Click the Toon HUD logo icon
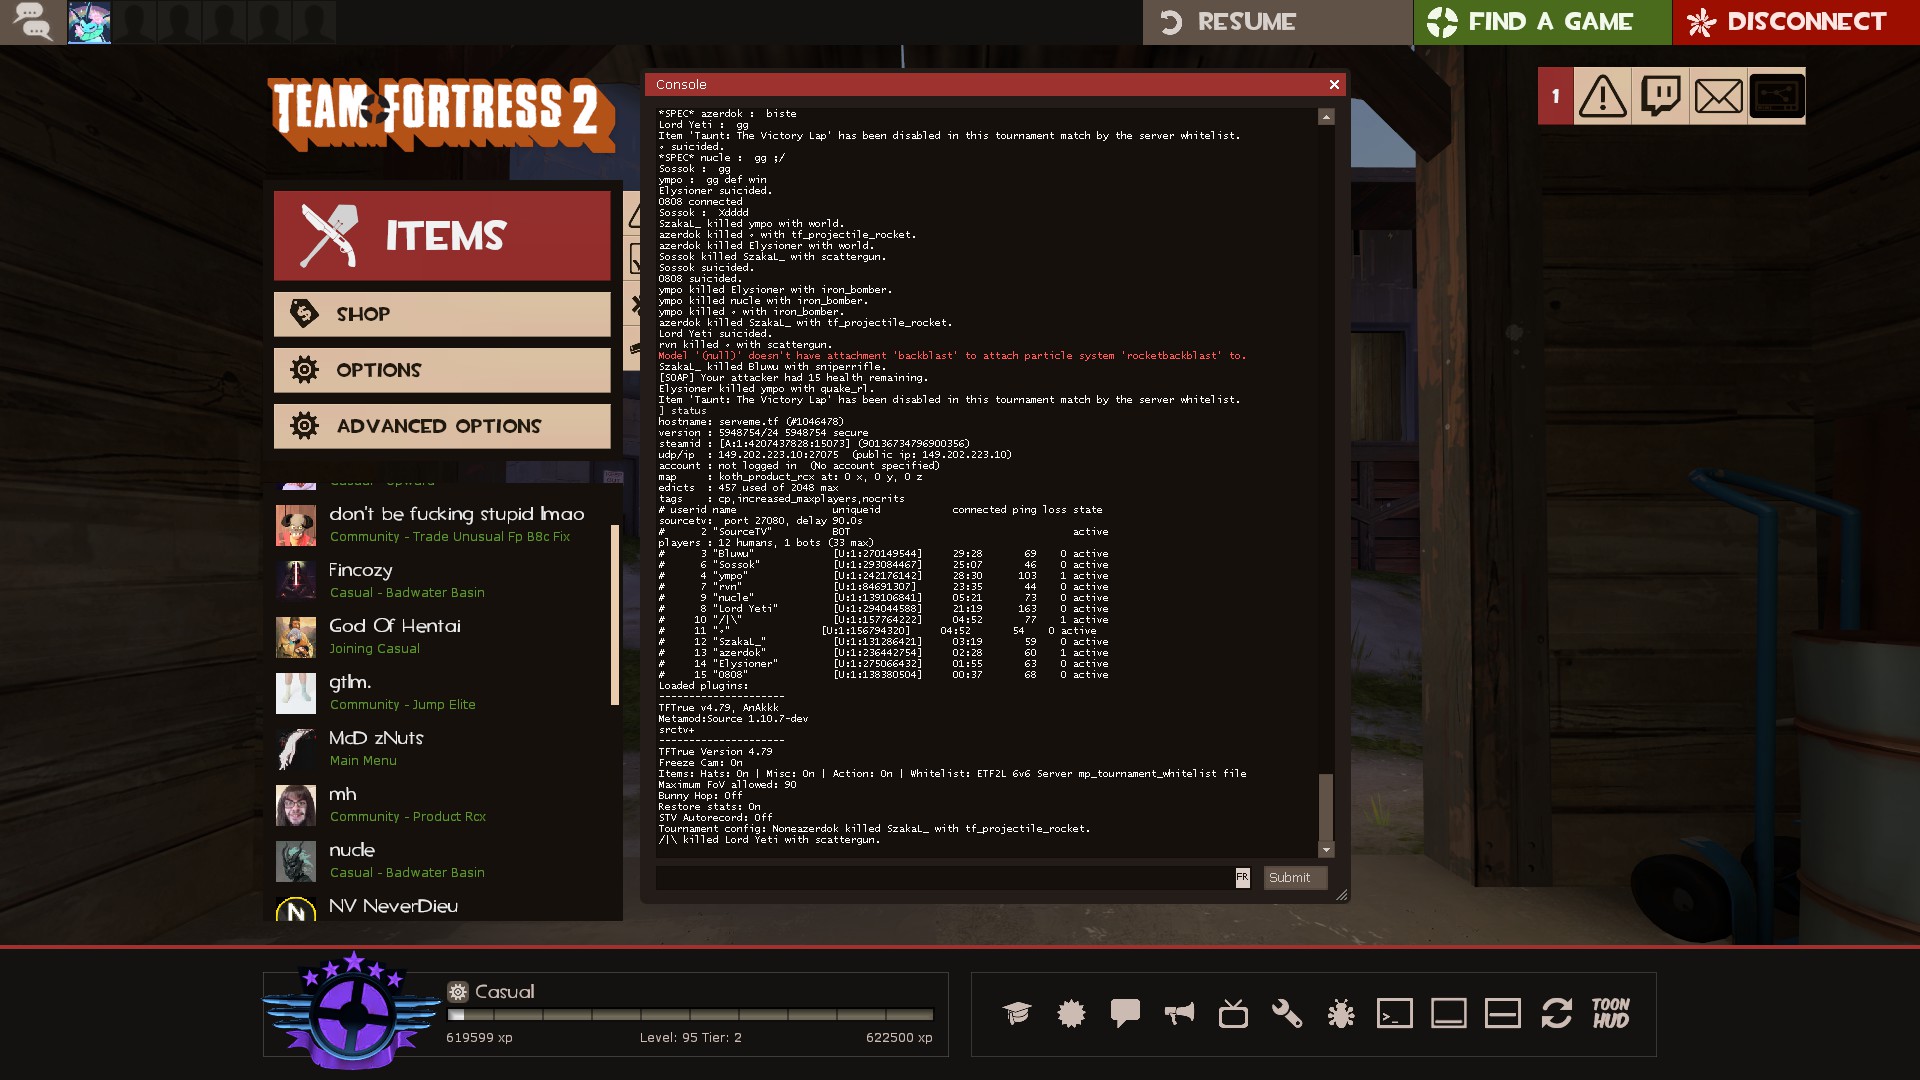 pyautogui.click(x=1611, y=1014)
